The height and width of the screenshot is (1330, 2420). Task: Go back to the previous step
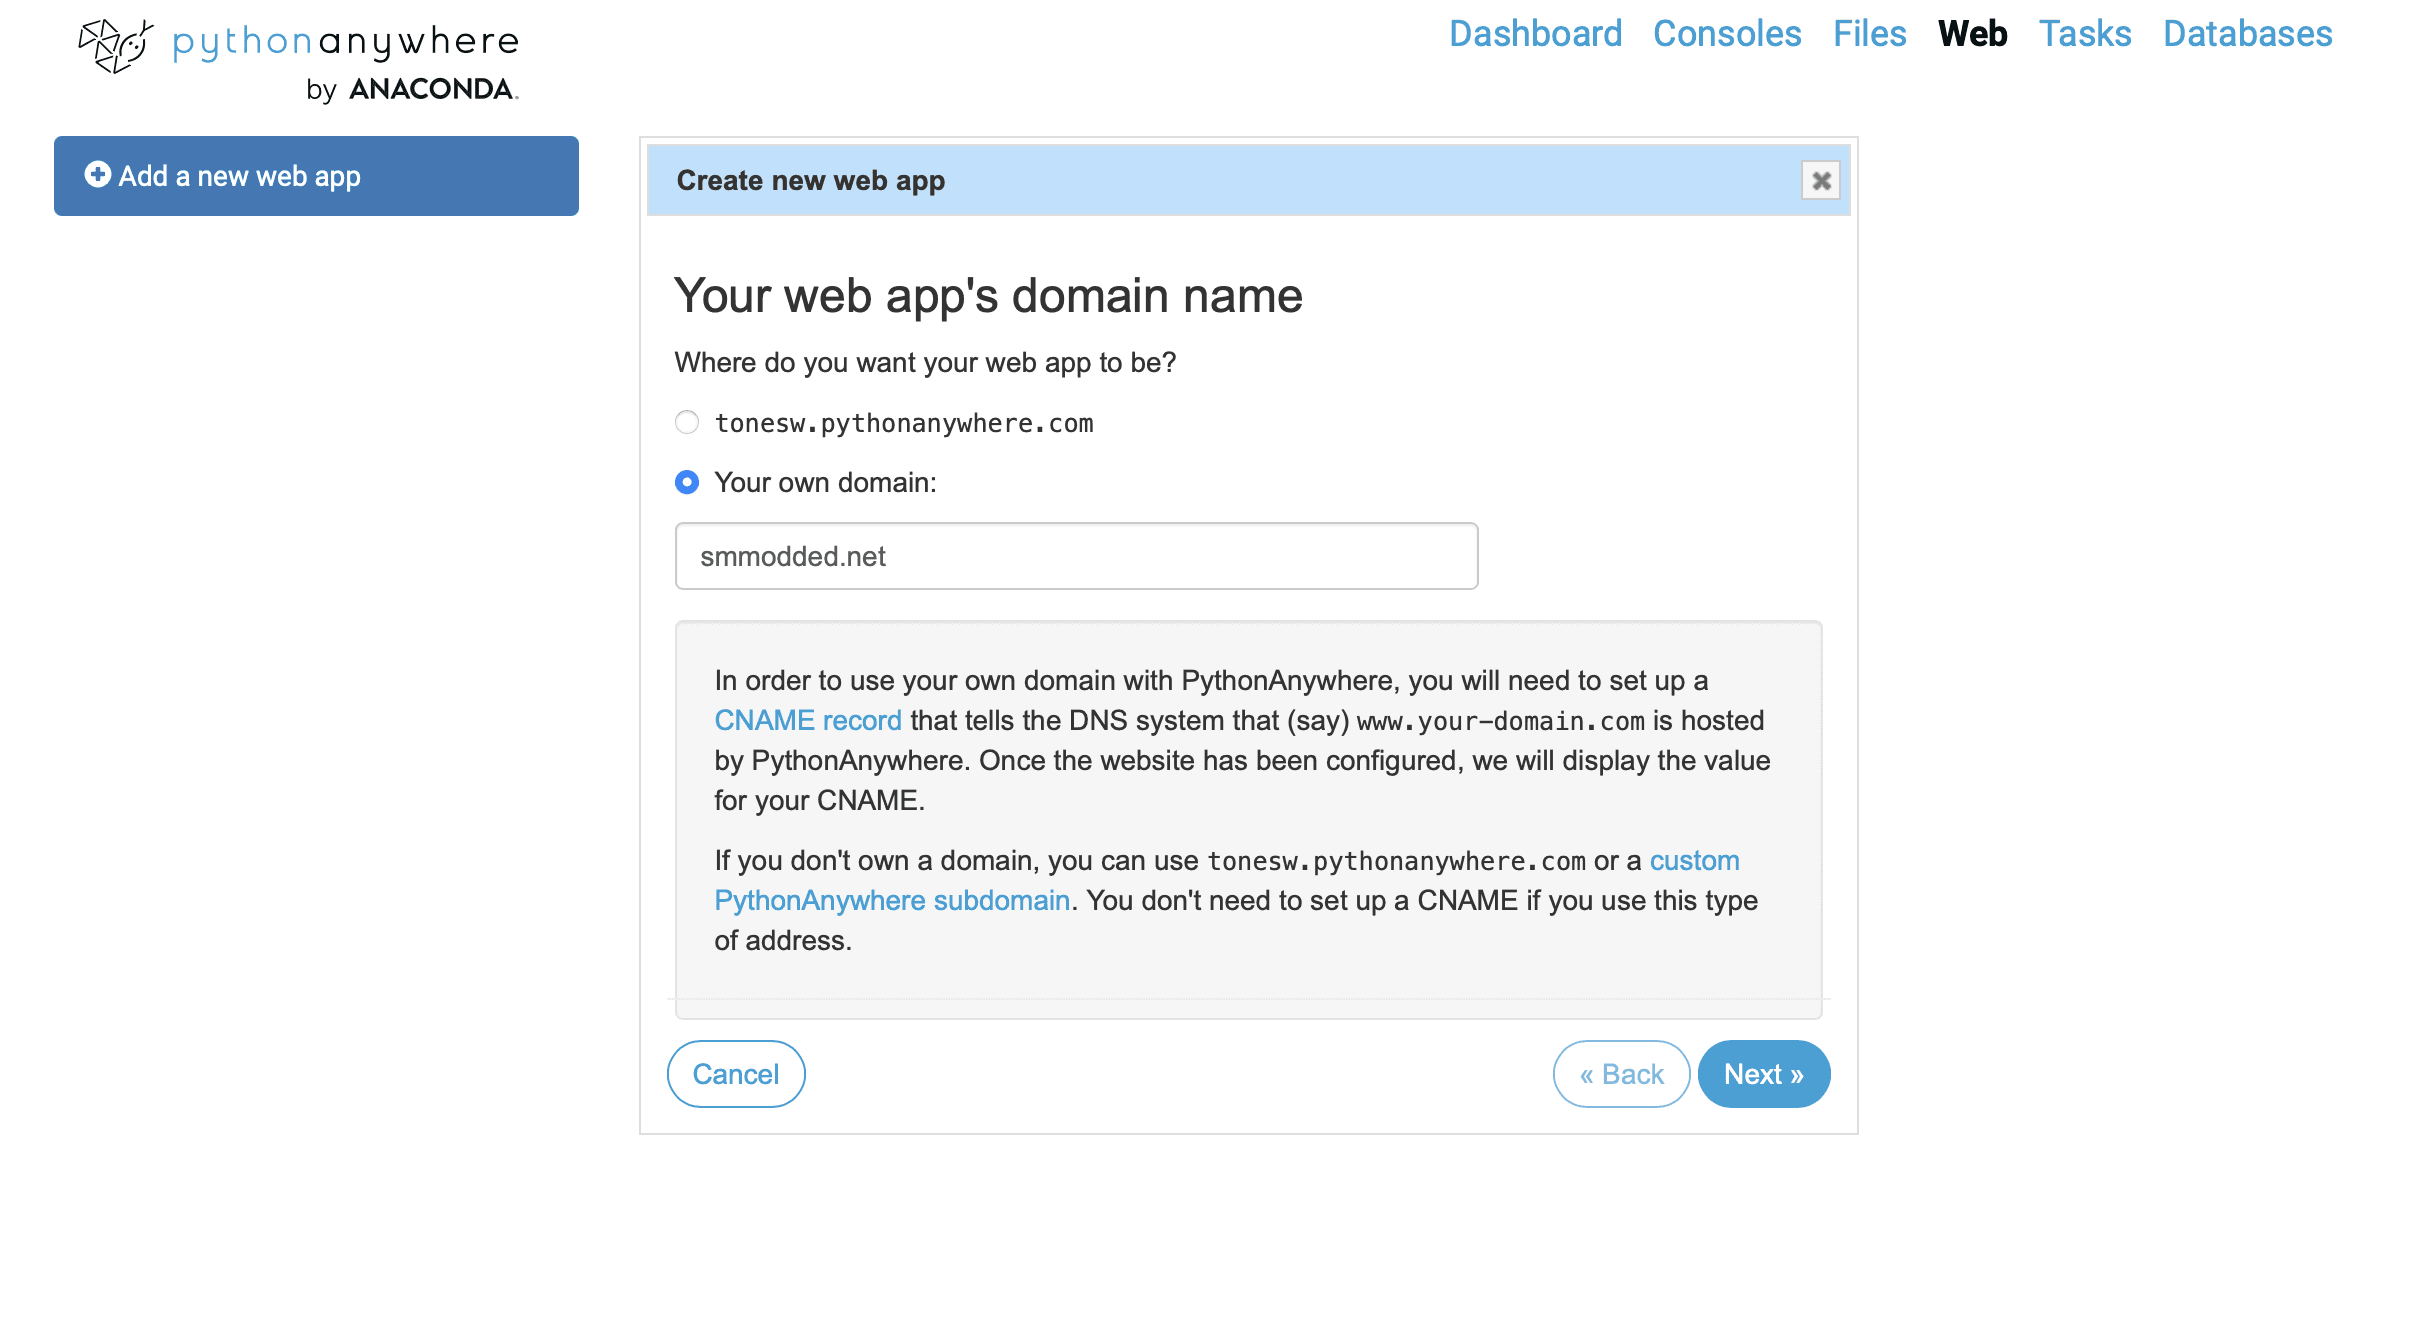point(1621,1074)
